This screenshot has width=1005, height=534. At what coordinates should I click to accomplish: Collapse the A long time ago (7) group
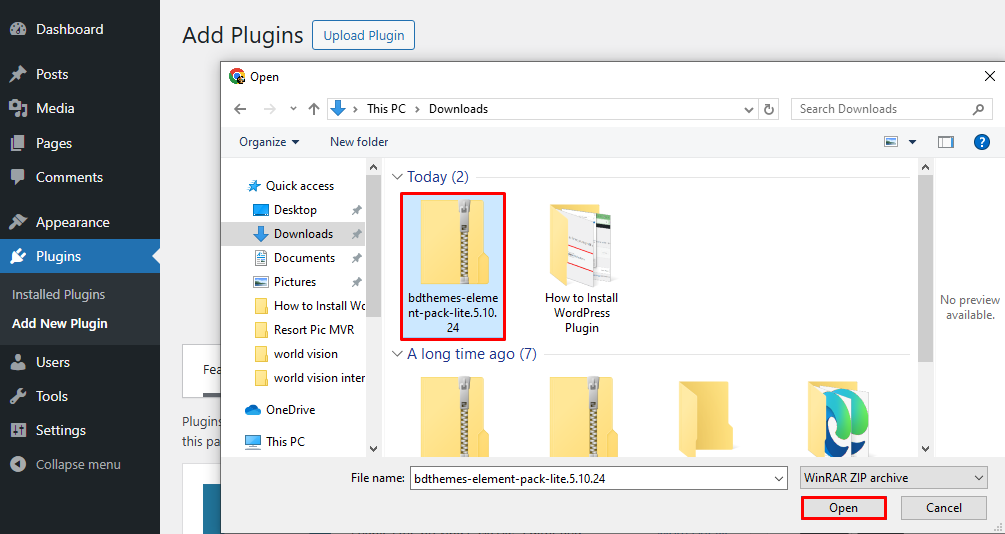(x=397, y=354)
